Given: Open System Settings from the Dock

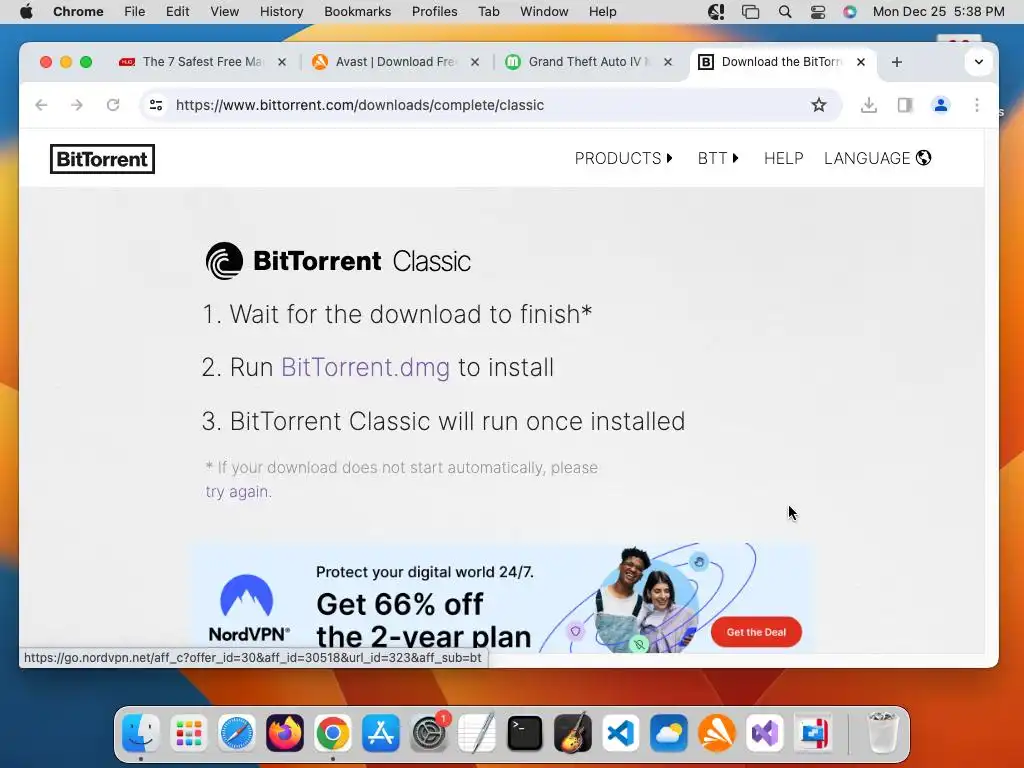Looking at the screenshot, I should pos(429,733).
